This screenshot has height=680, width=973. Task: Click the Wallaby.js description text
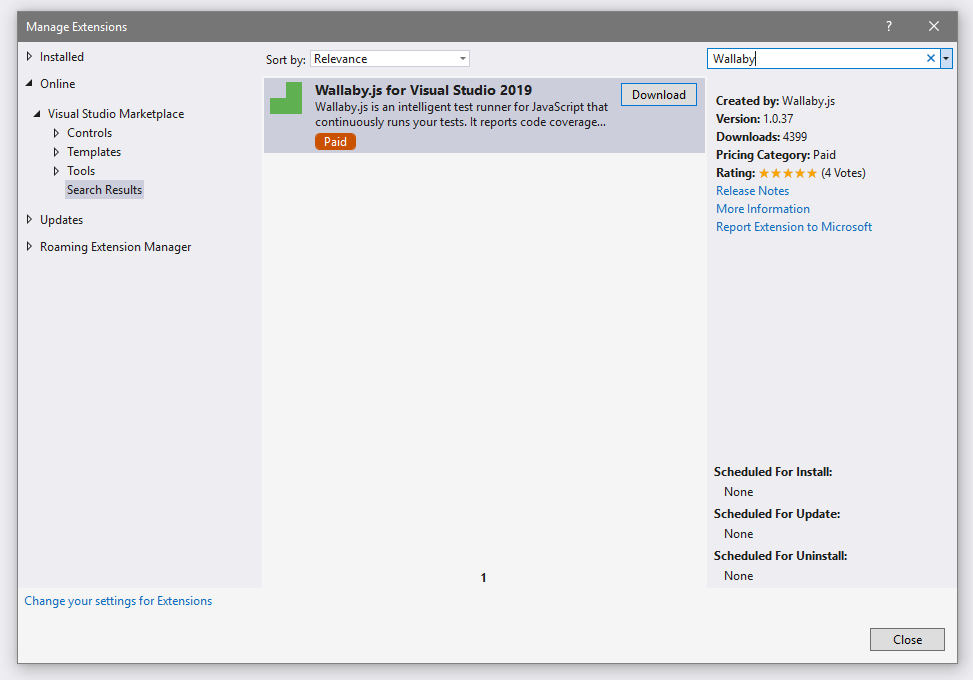pos(461,114)
